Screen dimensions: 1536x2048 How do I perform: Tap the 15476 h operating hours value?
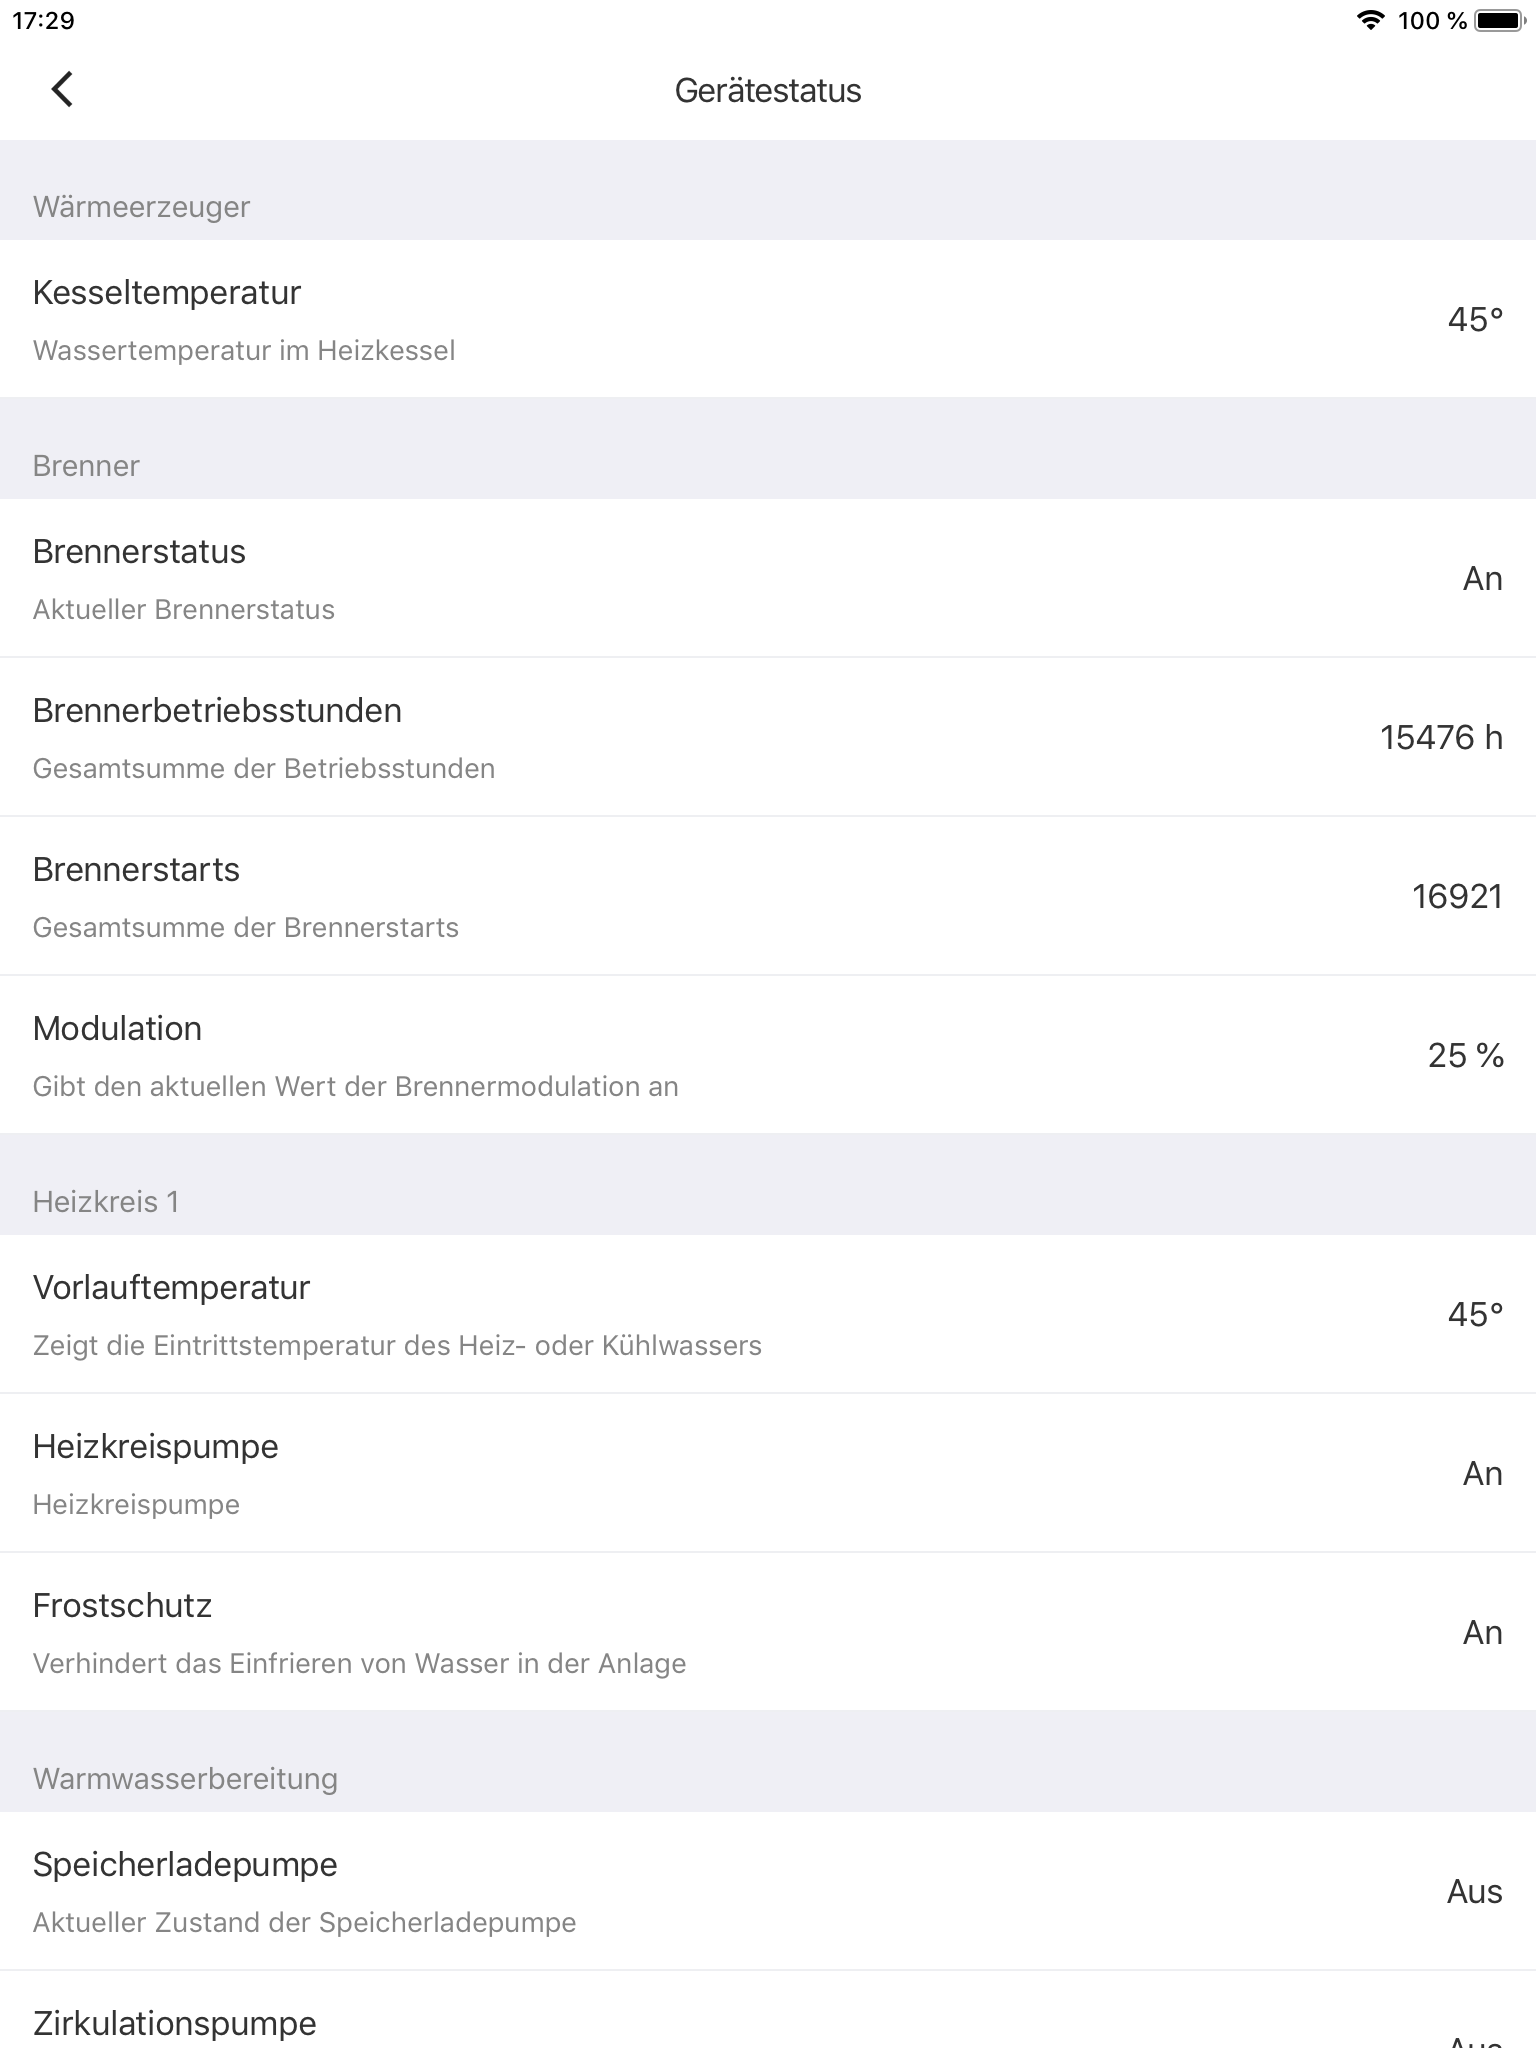coord(1441,737)
